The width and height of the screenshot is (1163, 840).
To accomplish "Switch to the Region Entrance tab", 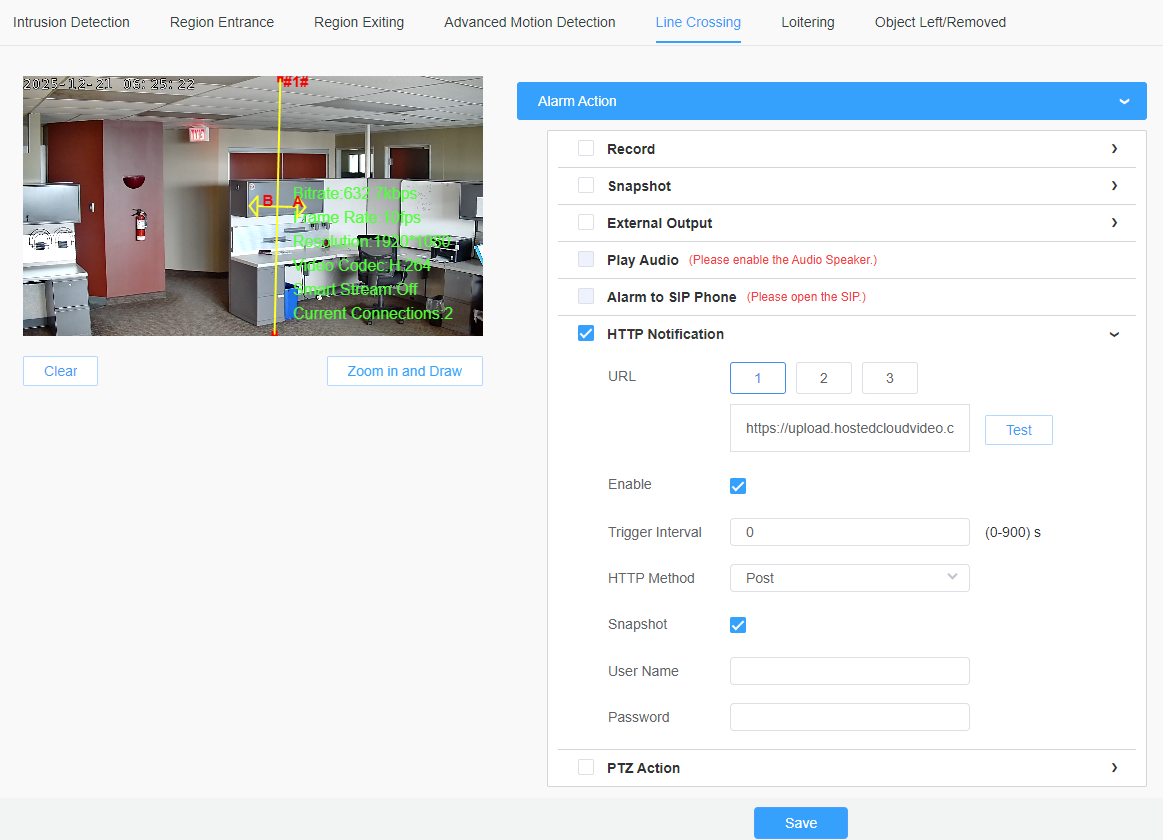I will click(x=222, y=22).
